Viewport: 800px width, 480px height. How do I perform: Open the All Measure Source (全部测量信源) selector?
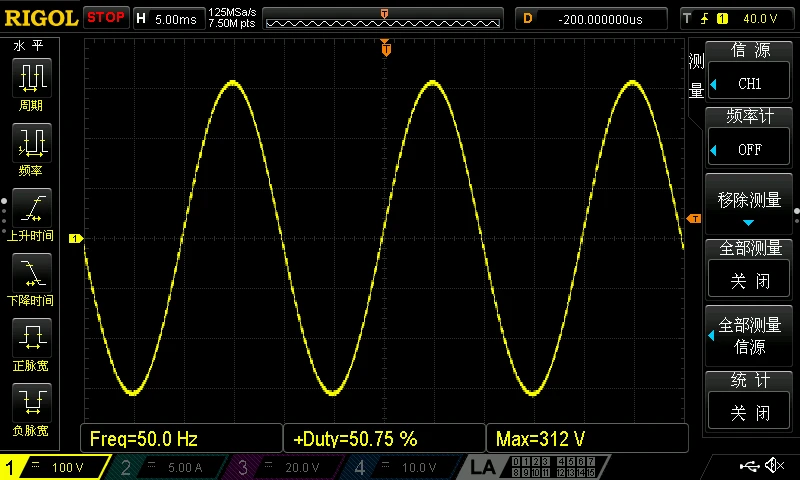pyautogui.click(x=749, y=336)
